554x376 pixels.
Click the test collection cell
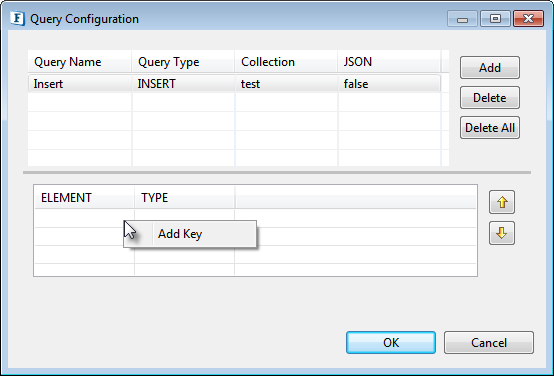click(x=286, y=84)
